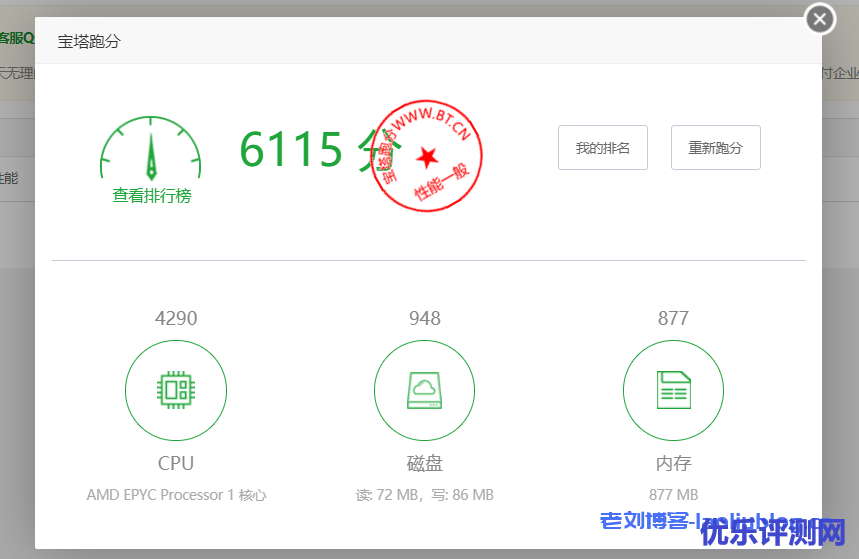859x559 pixels.
Task: Click the CPU chip icon
Action: 176,390
